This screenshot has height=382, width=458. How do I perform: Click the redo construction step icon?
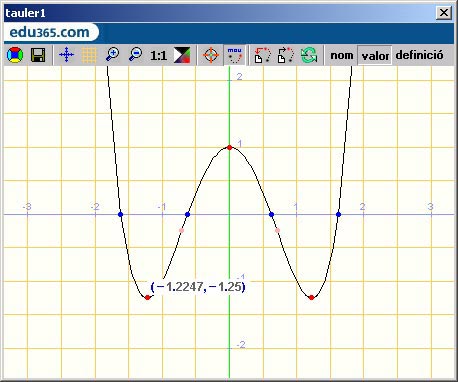pos(286,55)
